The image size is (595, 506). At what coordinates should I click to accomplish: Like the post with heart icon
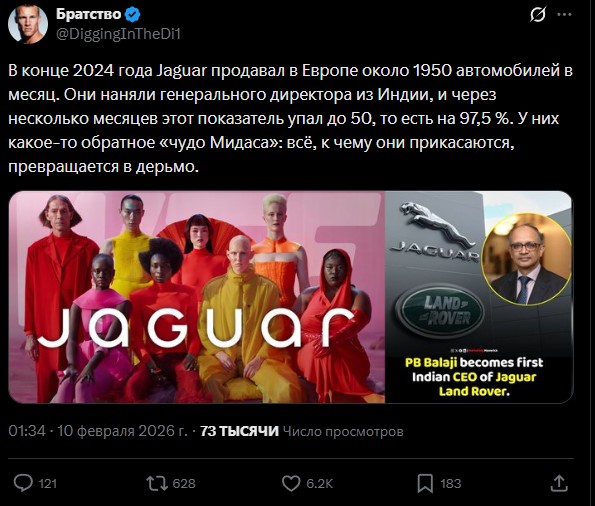(x=291, y=483)
